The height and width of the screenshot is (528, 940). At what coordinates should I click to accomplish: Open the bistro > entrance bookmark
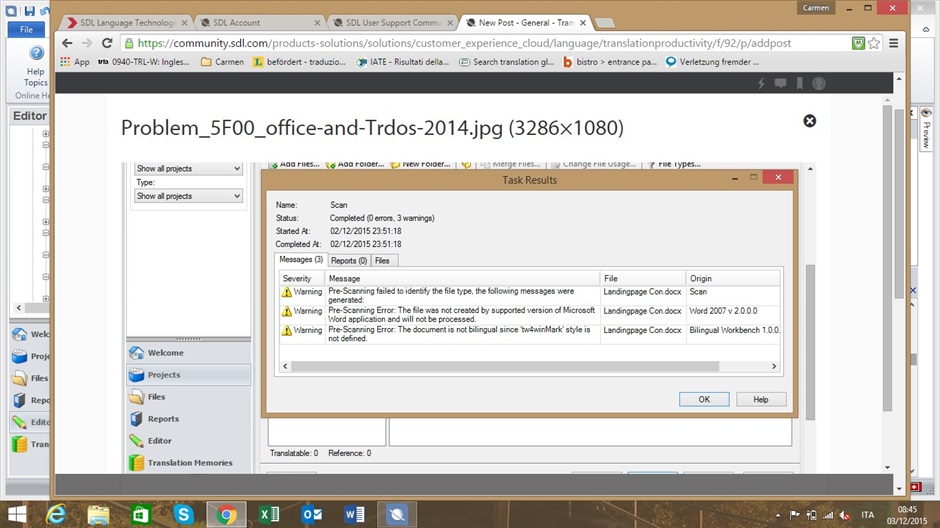click(610, 62)
